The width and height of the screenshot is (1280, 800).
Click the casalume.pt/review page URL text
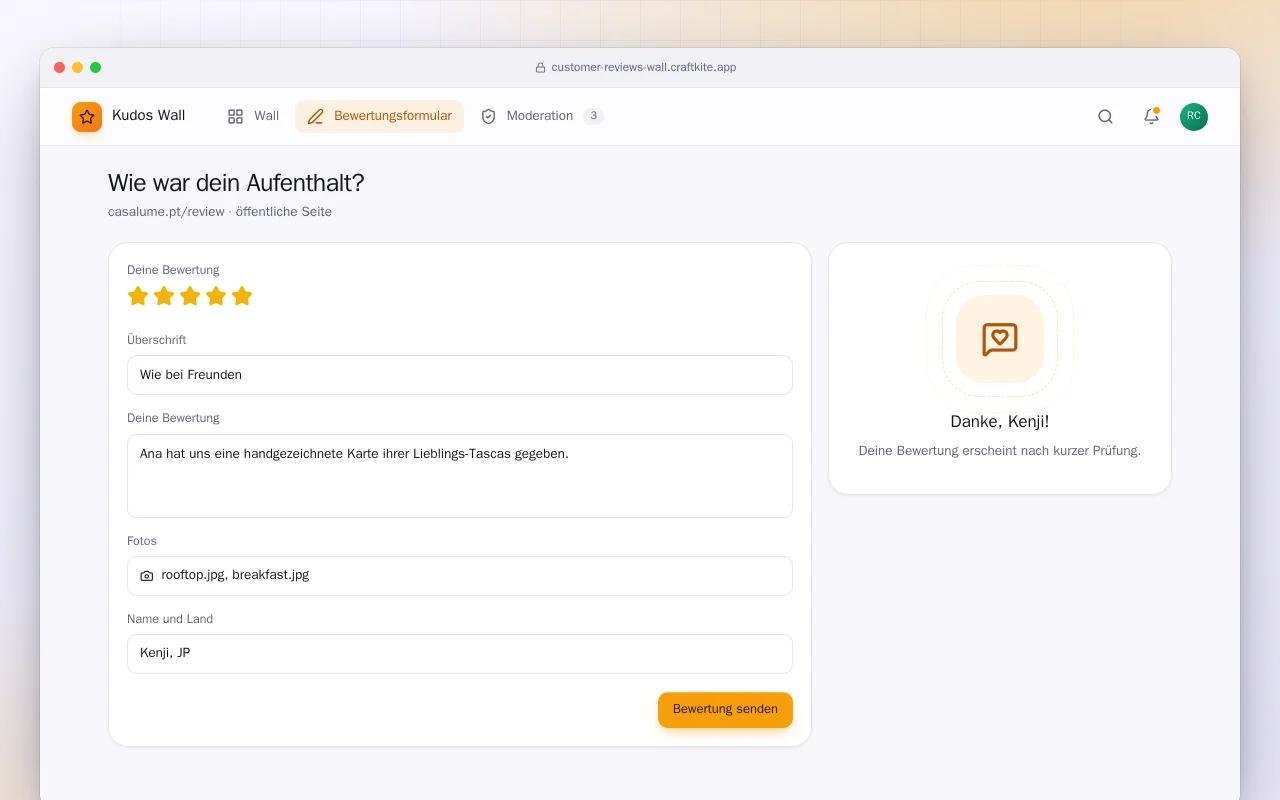[166, 212]
